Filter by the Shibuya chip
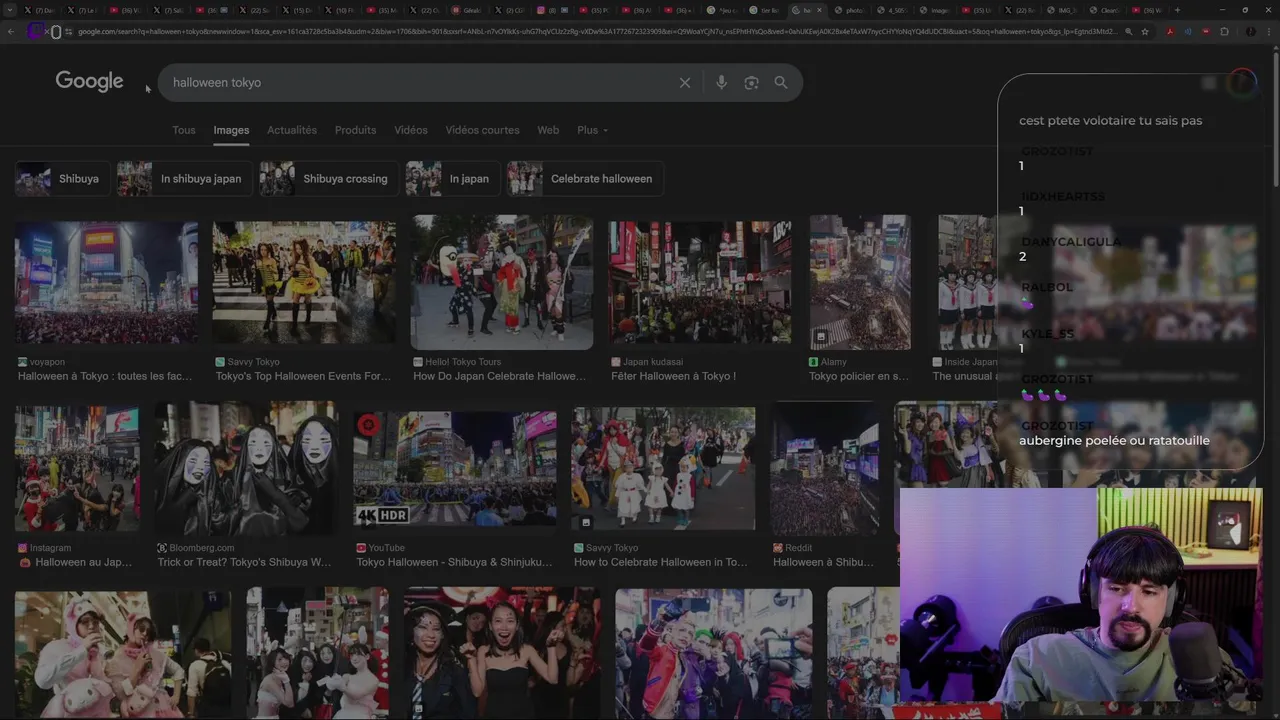The image size is (1280, 720). (x=62, y=179)
